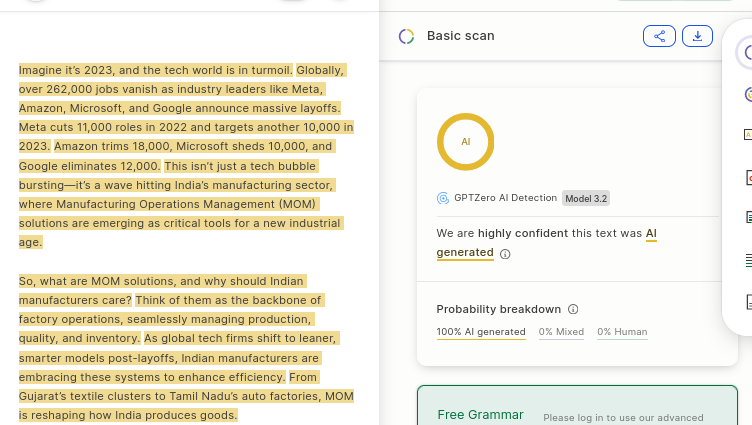Select the 100% AI generated tab
Image resolution: width=752 pixels, height=425 pixels.
coord(481,332)
